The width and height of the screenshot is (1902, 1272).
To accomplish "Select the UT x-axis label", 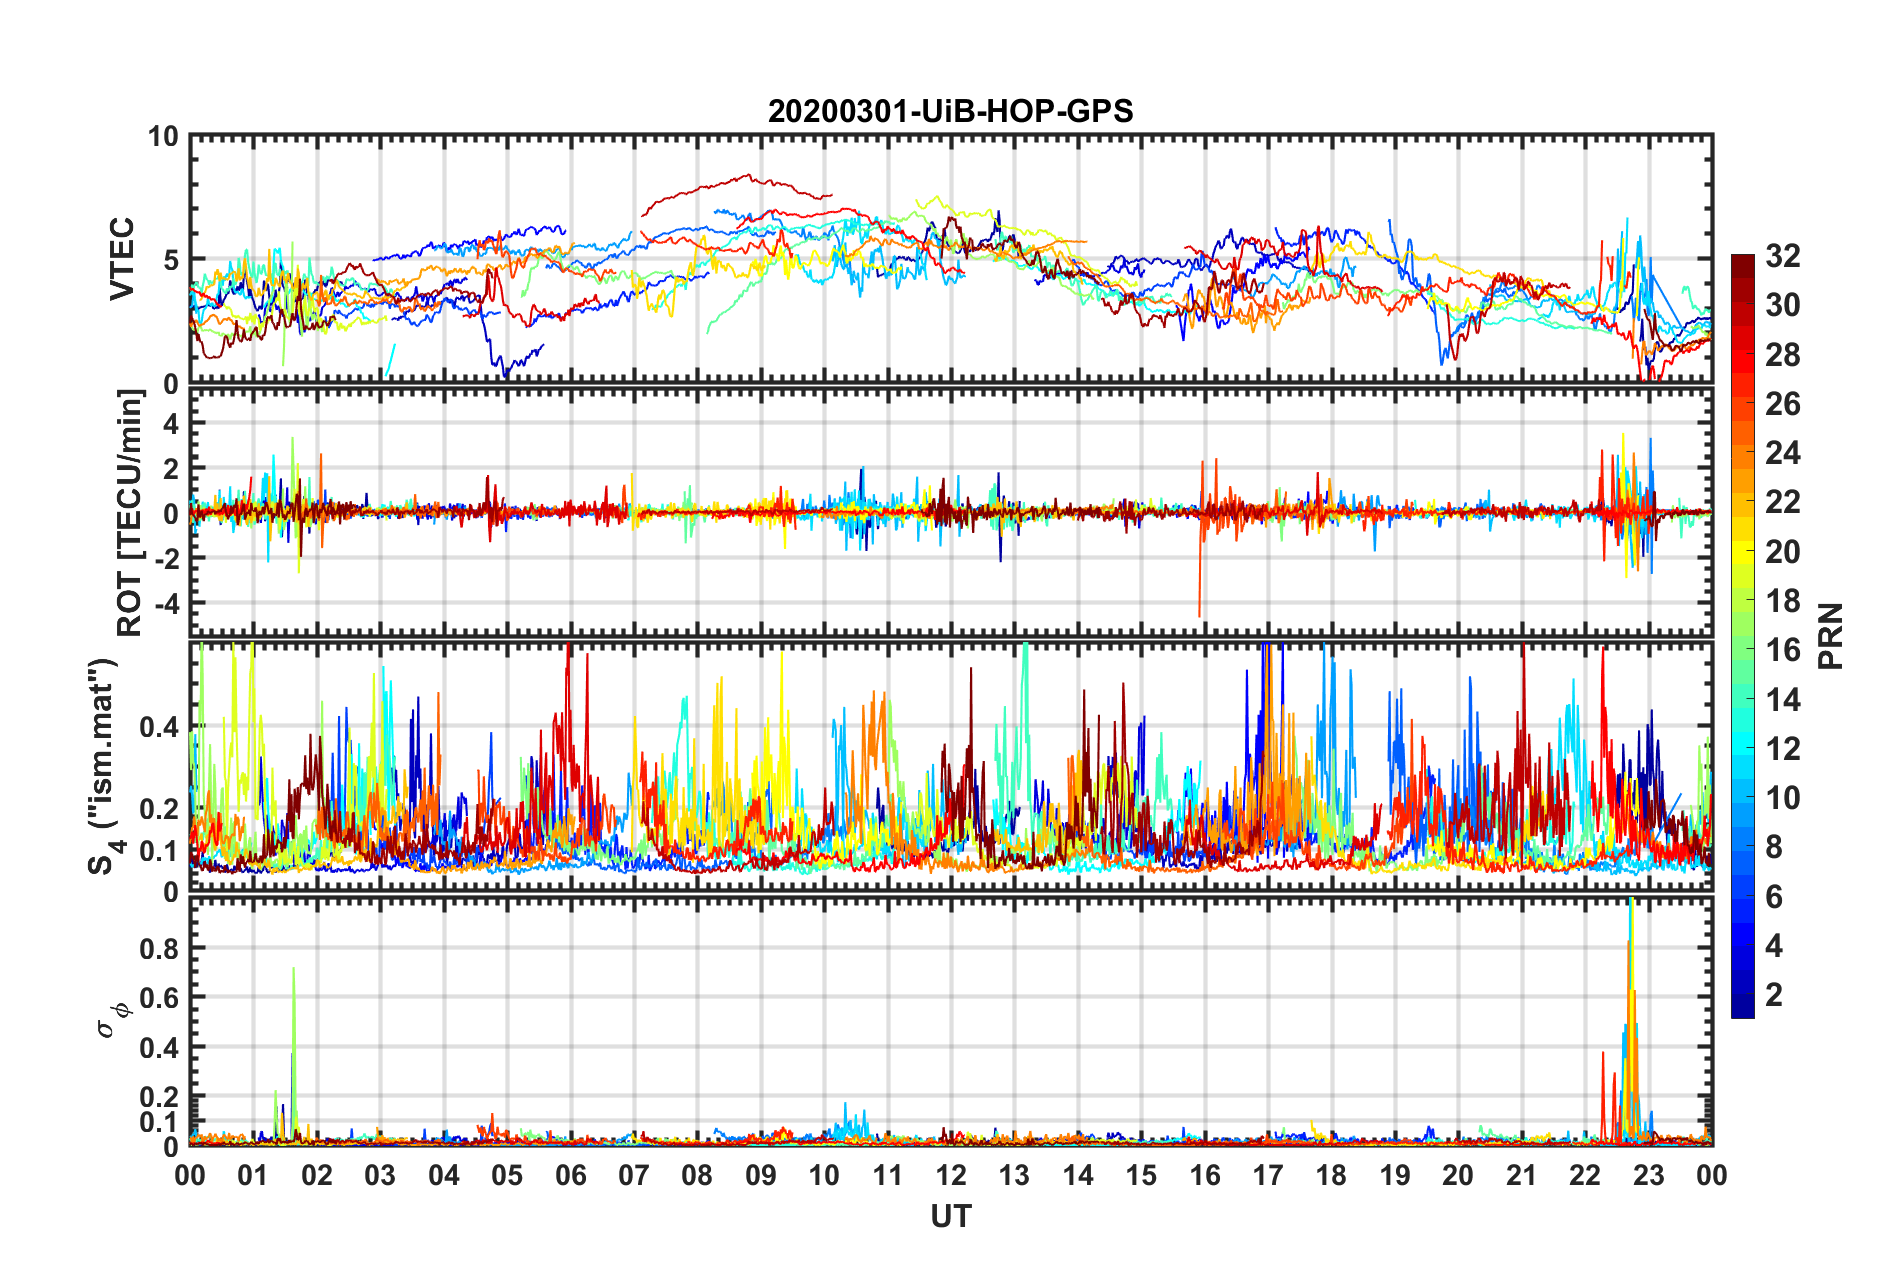I will (x=951, y=1216).
